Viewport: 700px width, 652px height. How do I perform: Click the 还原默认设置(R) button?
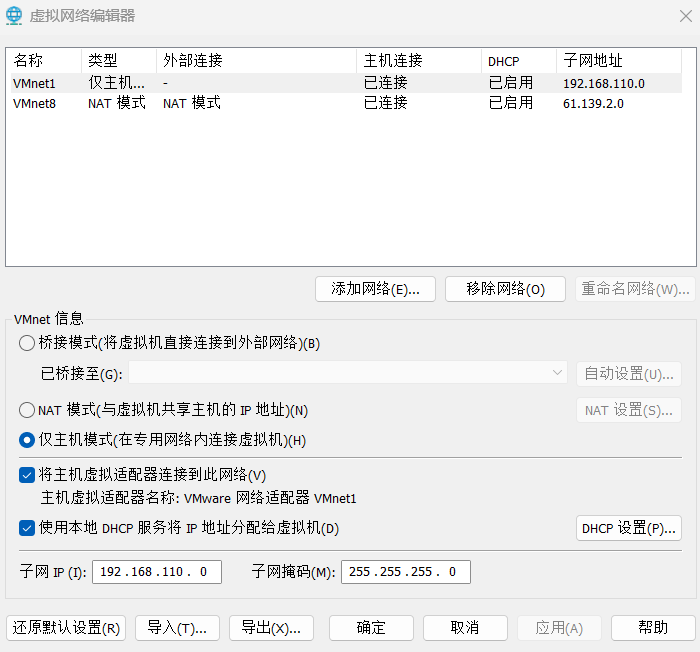[66, 628]
